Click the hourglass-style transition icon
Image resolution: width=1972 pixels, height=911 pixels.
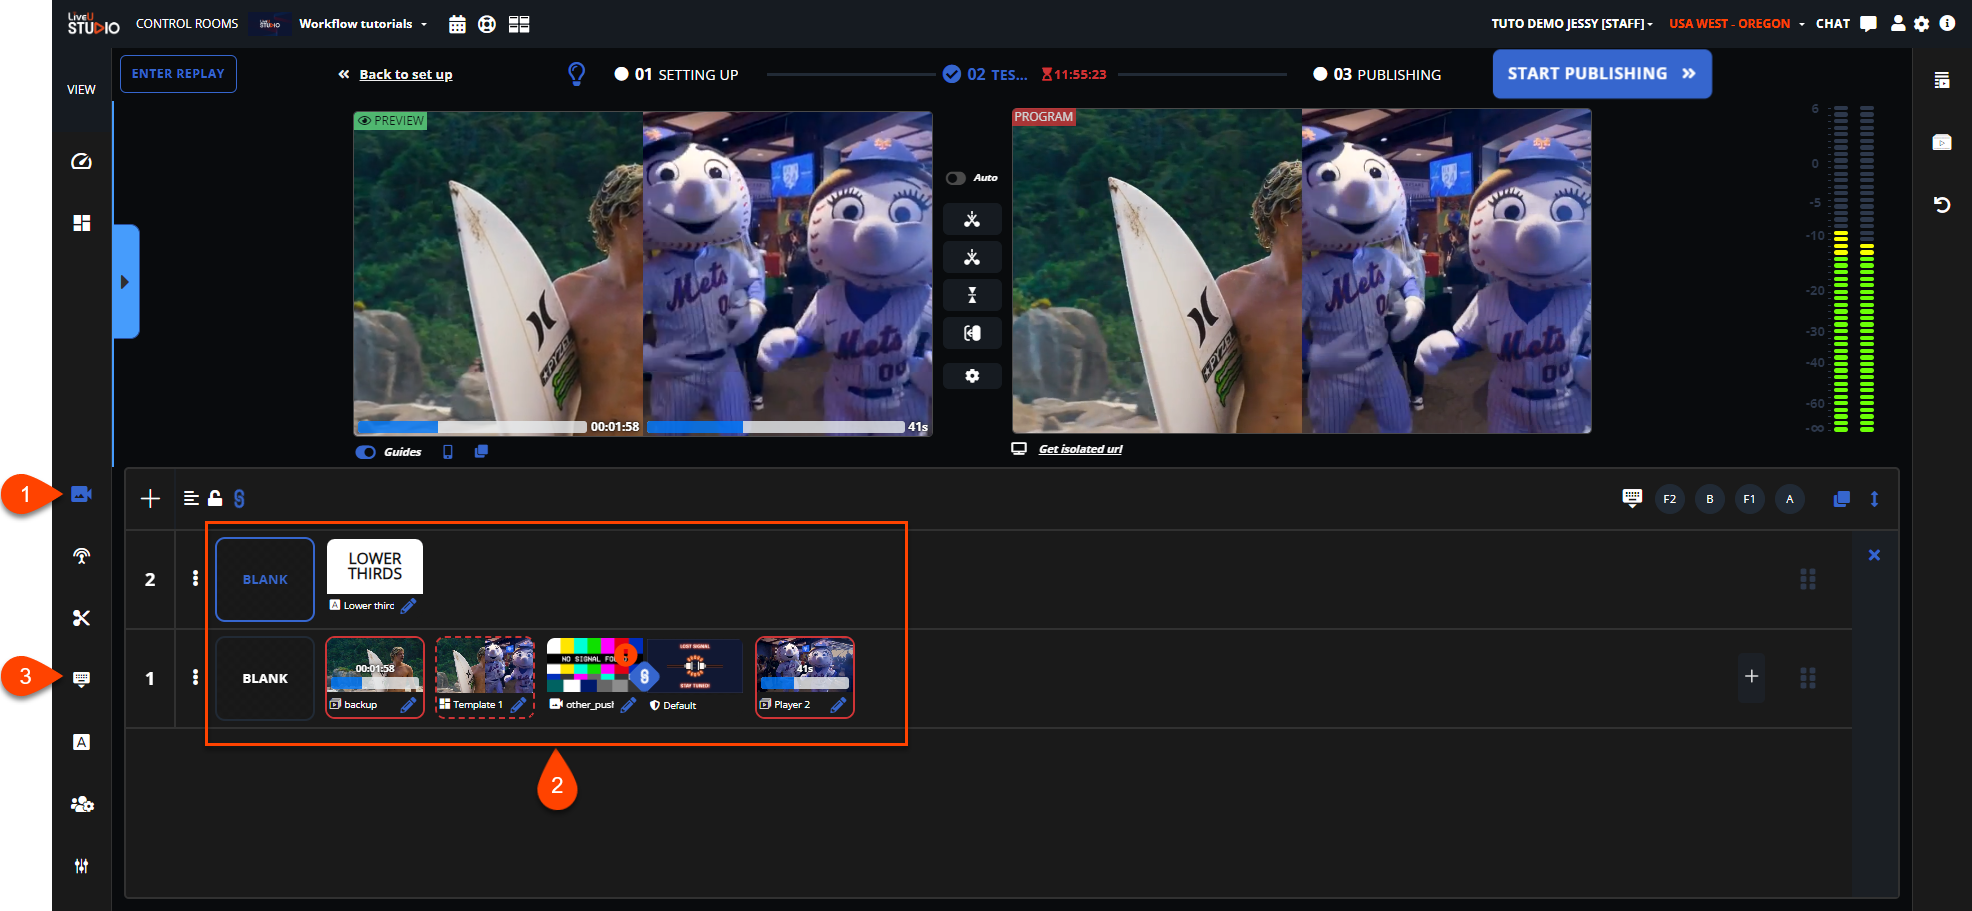pos(972,295)
